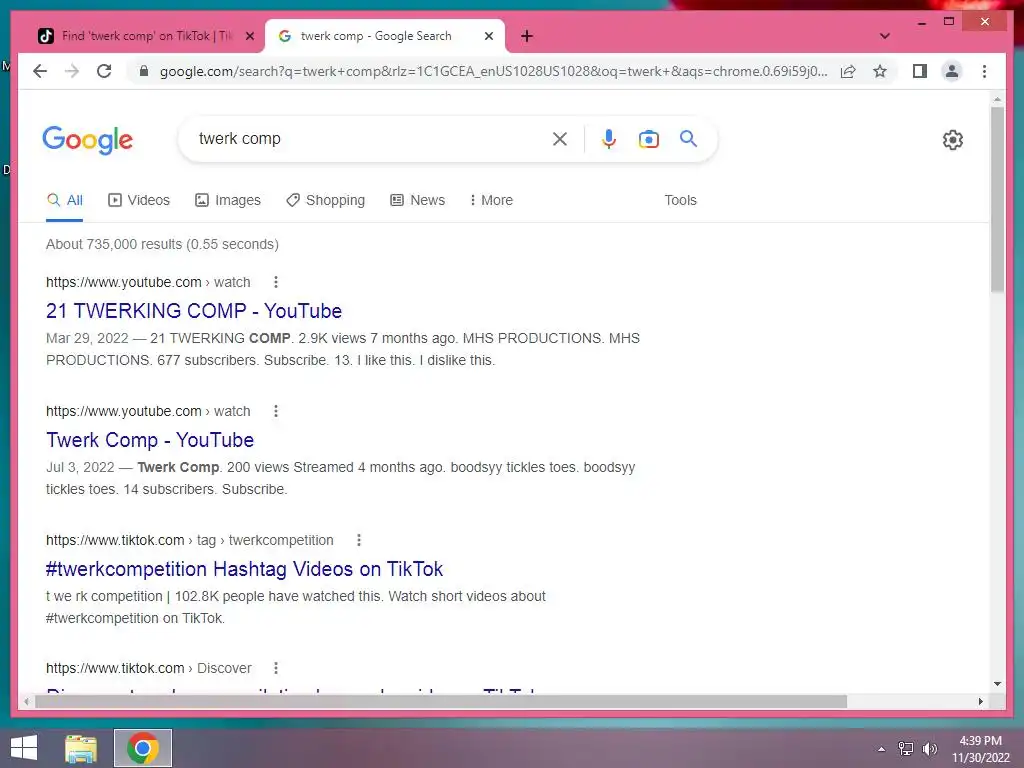Click the tiktok.com tag twerkcompetition breadcrumb
The height and width of the screenshot is (768, 1024).
[x=189, y=540]
